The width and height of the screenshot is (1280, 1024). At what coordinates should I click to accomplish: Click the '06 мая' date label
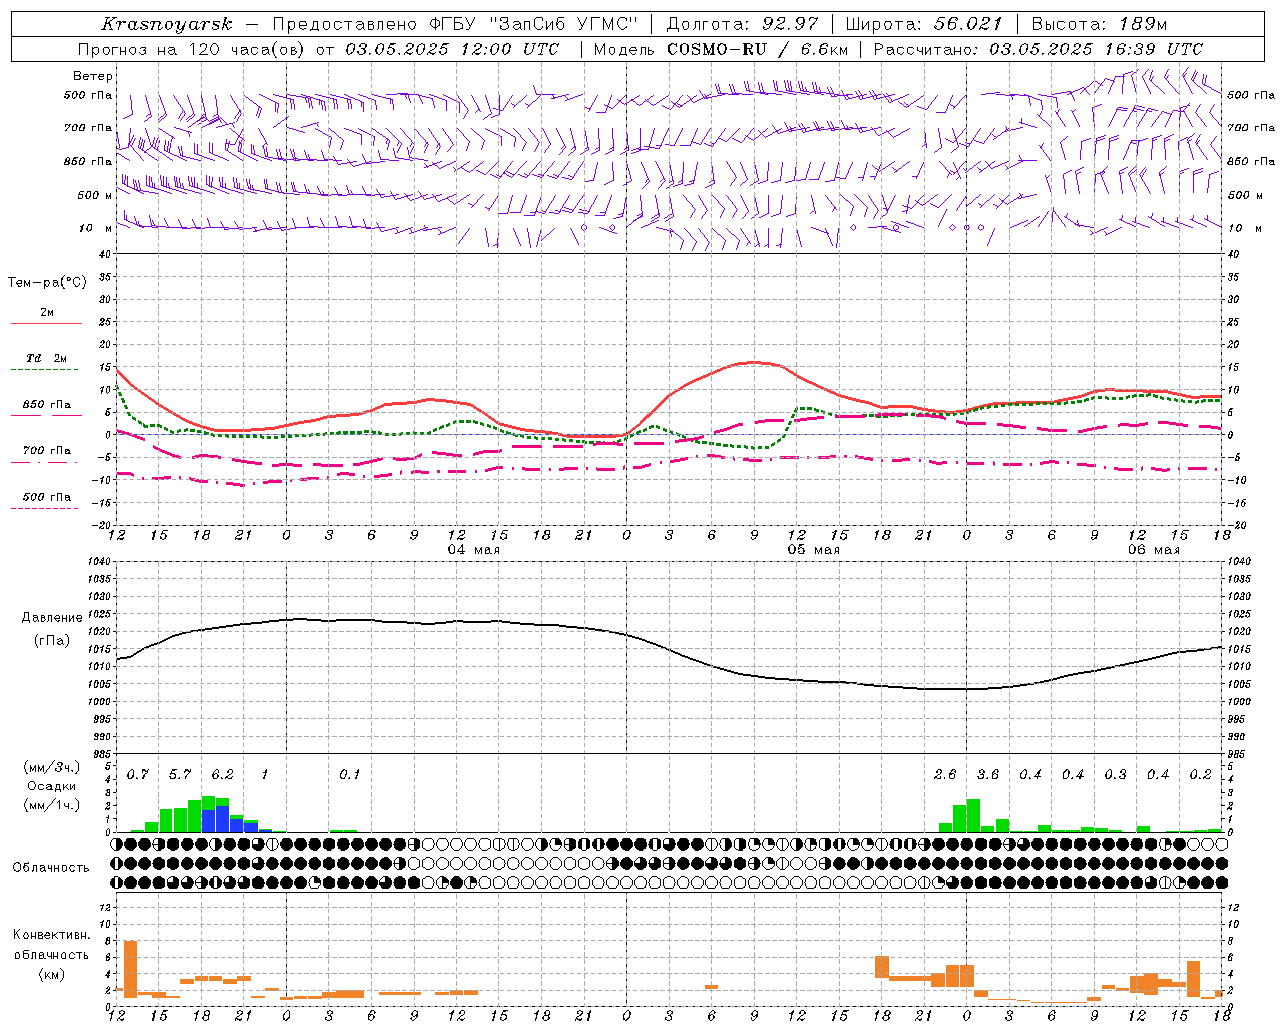tap(1153, 550)
